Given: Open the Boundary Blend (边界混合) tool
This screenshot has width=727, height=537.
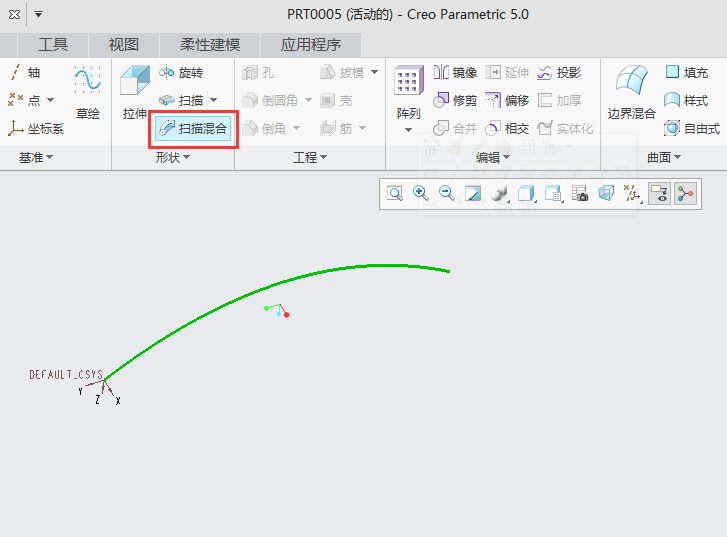Looking at the screenshot, I should click(631, 92).
